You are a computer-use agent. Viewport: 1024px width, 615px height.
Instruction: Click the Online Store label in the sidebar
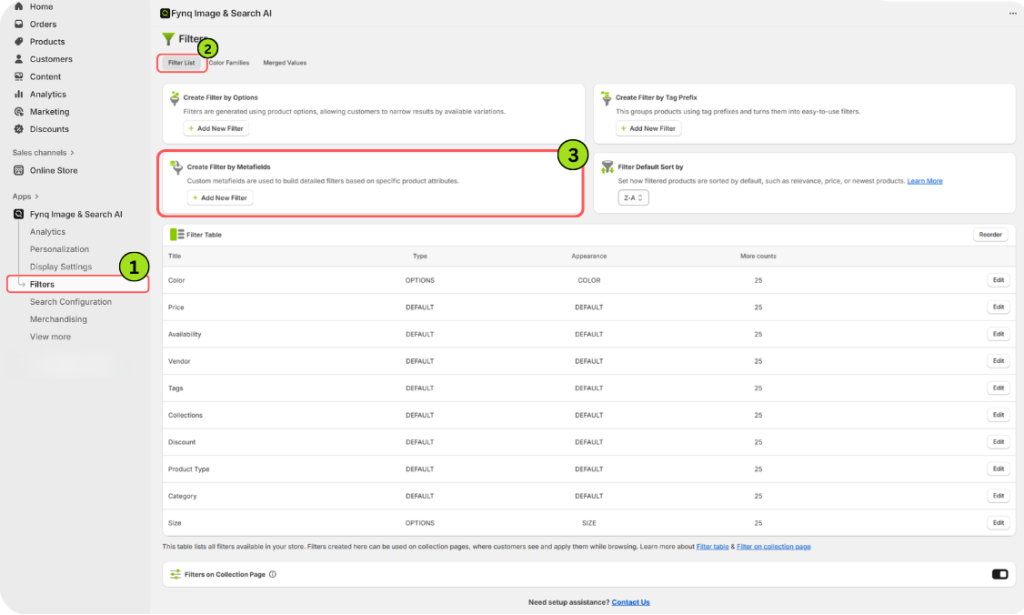[54, 170]
